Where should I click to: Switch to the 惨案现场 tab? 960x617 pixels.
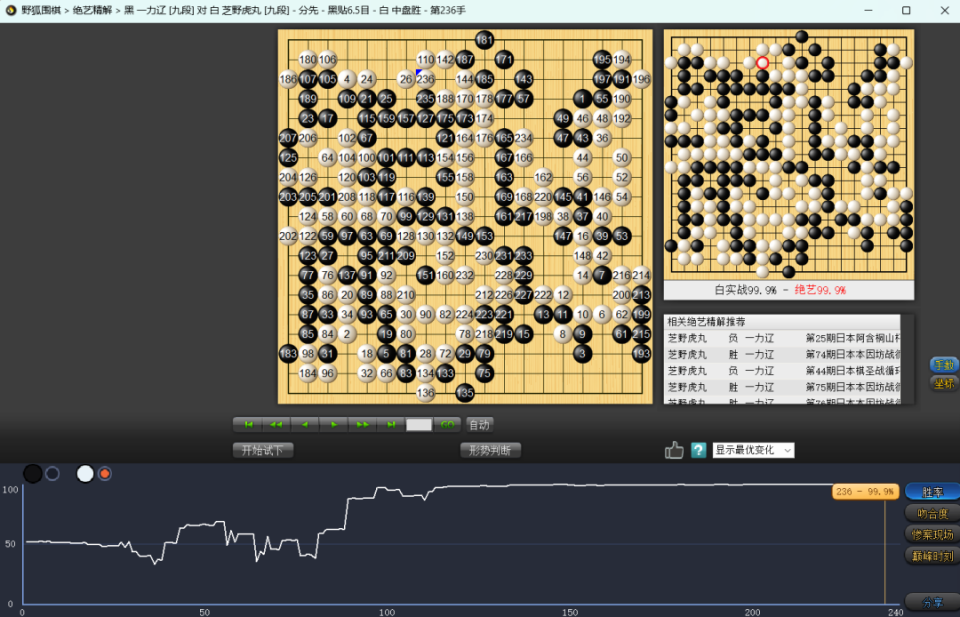(932, 535)
